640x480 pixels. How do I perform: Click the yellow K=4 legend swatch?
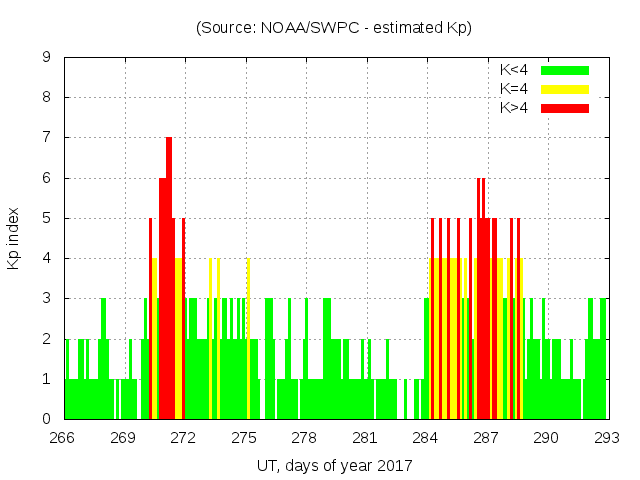coord(565,89)
